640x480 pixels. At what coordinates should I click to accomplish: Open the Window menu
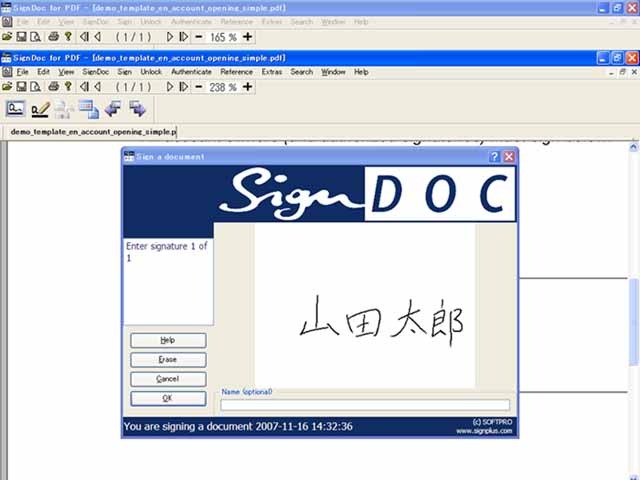333,72
